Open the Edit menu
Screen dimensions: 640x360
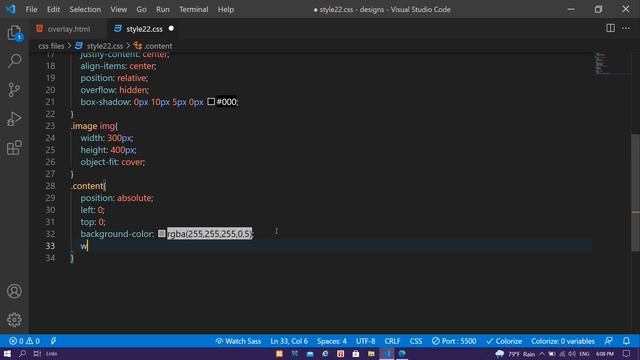tap(53, 9)
